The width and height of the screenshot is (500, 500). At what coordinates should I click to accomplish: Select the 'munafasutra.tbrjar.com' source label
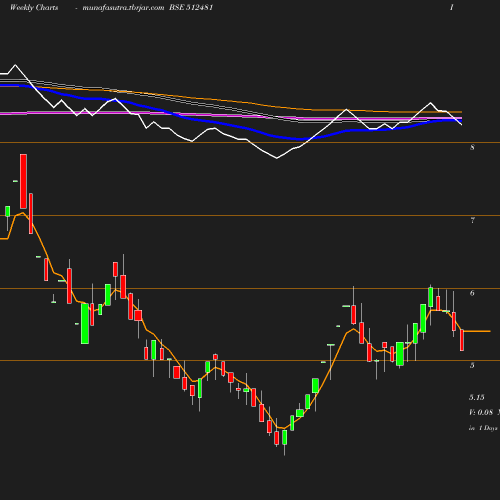point(123,8)
